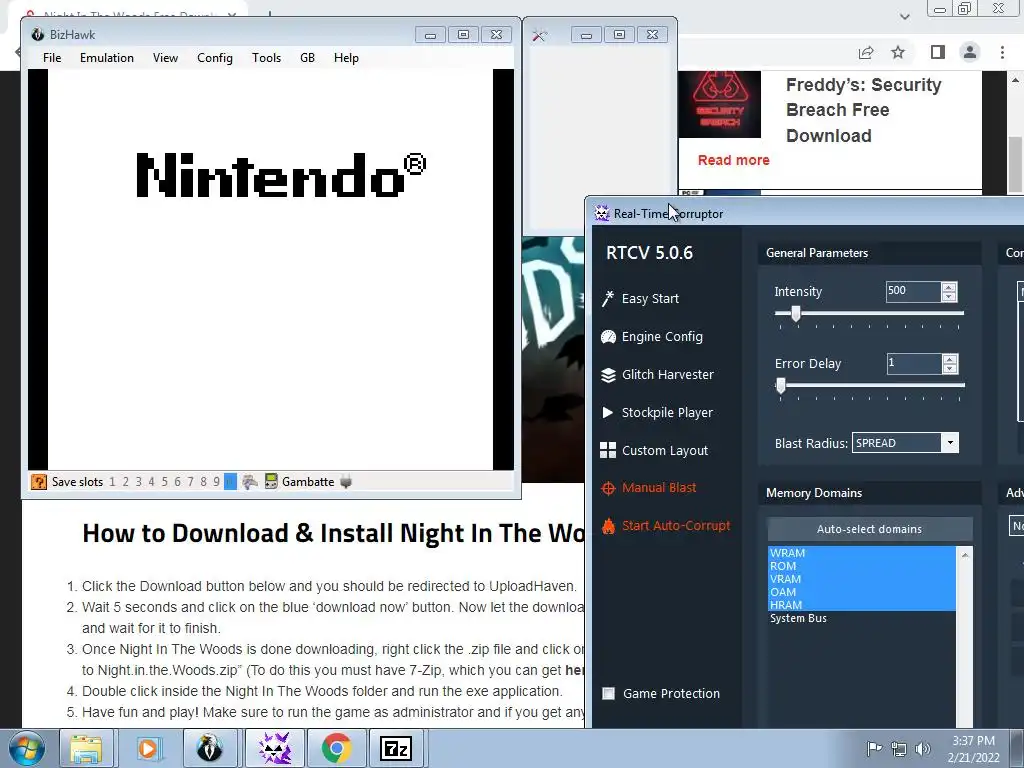Select HRAM in Memory Domains list

click(861, 605)
